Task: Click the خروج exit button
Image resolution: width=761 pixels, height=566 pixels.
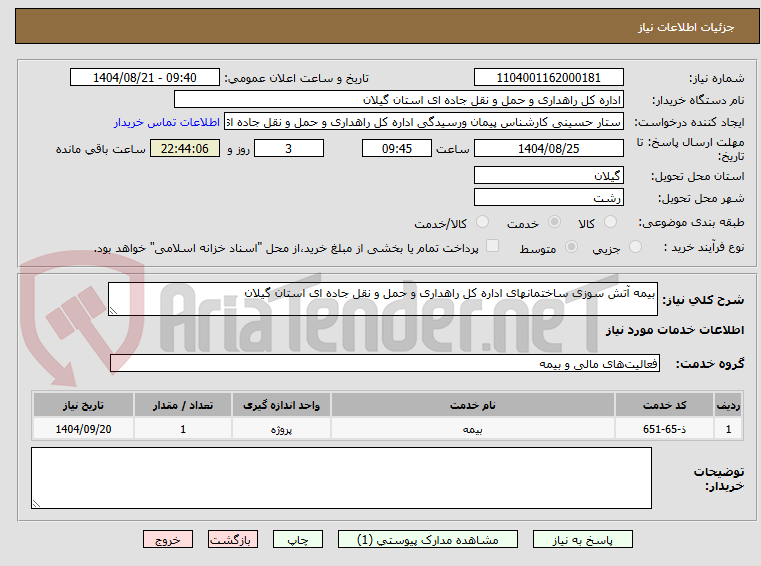Action: tap(167, 540)
